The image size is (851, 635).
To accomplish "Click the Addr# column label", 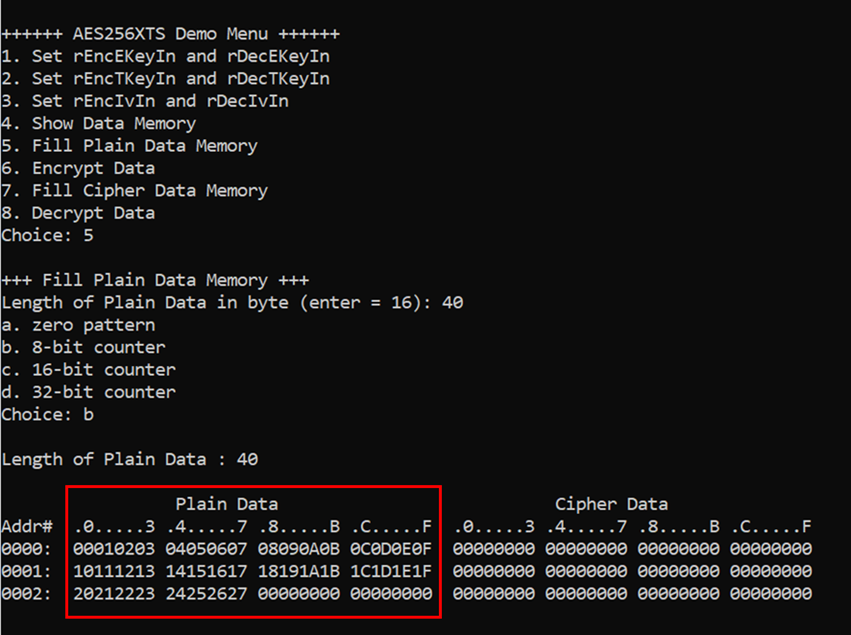I will coord(27,526).
